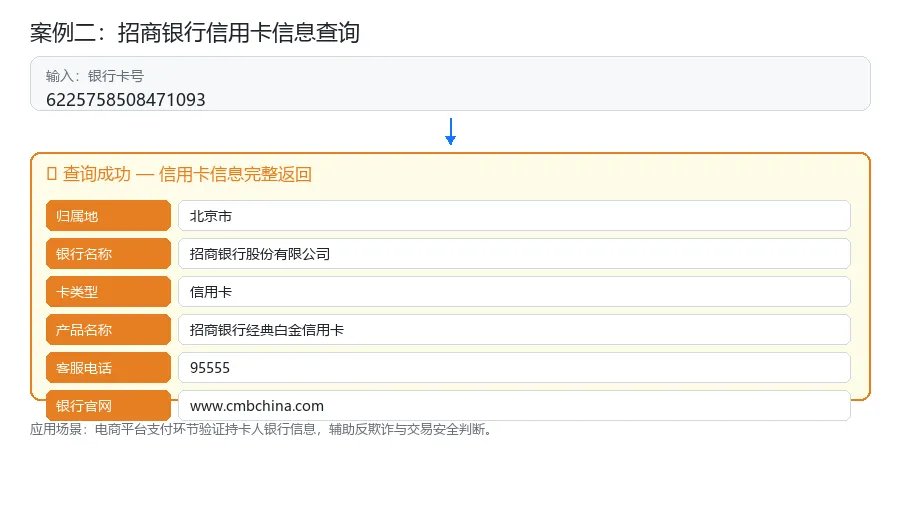Screen dimensions: 900x520
Task: Click the 招商银行股份有限公司 value
Action: [x=514, y=254]
